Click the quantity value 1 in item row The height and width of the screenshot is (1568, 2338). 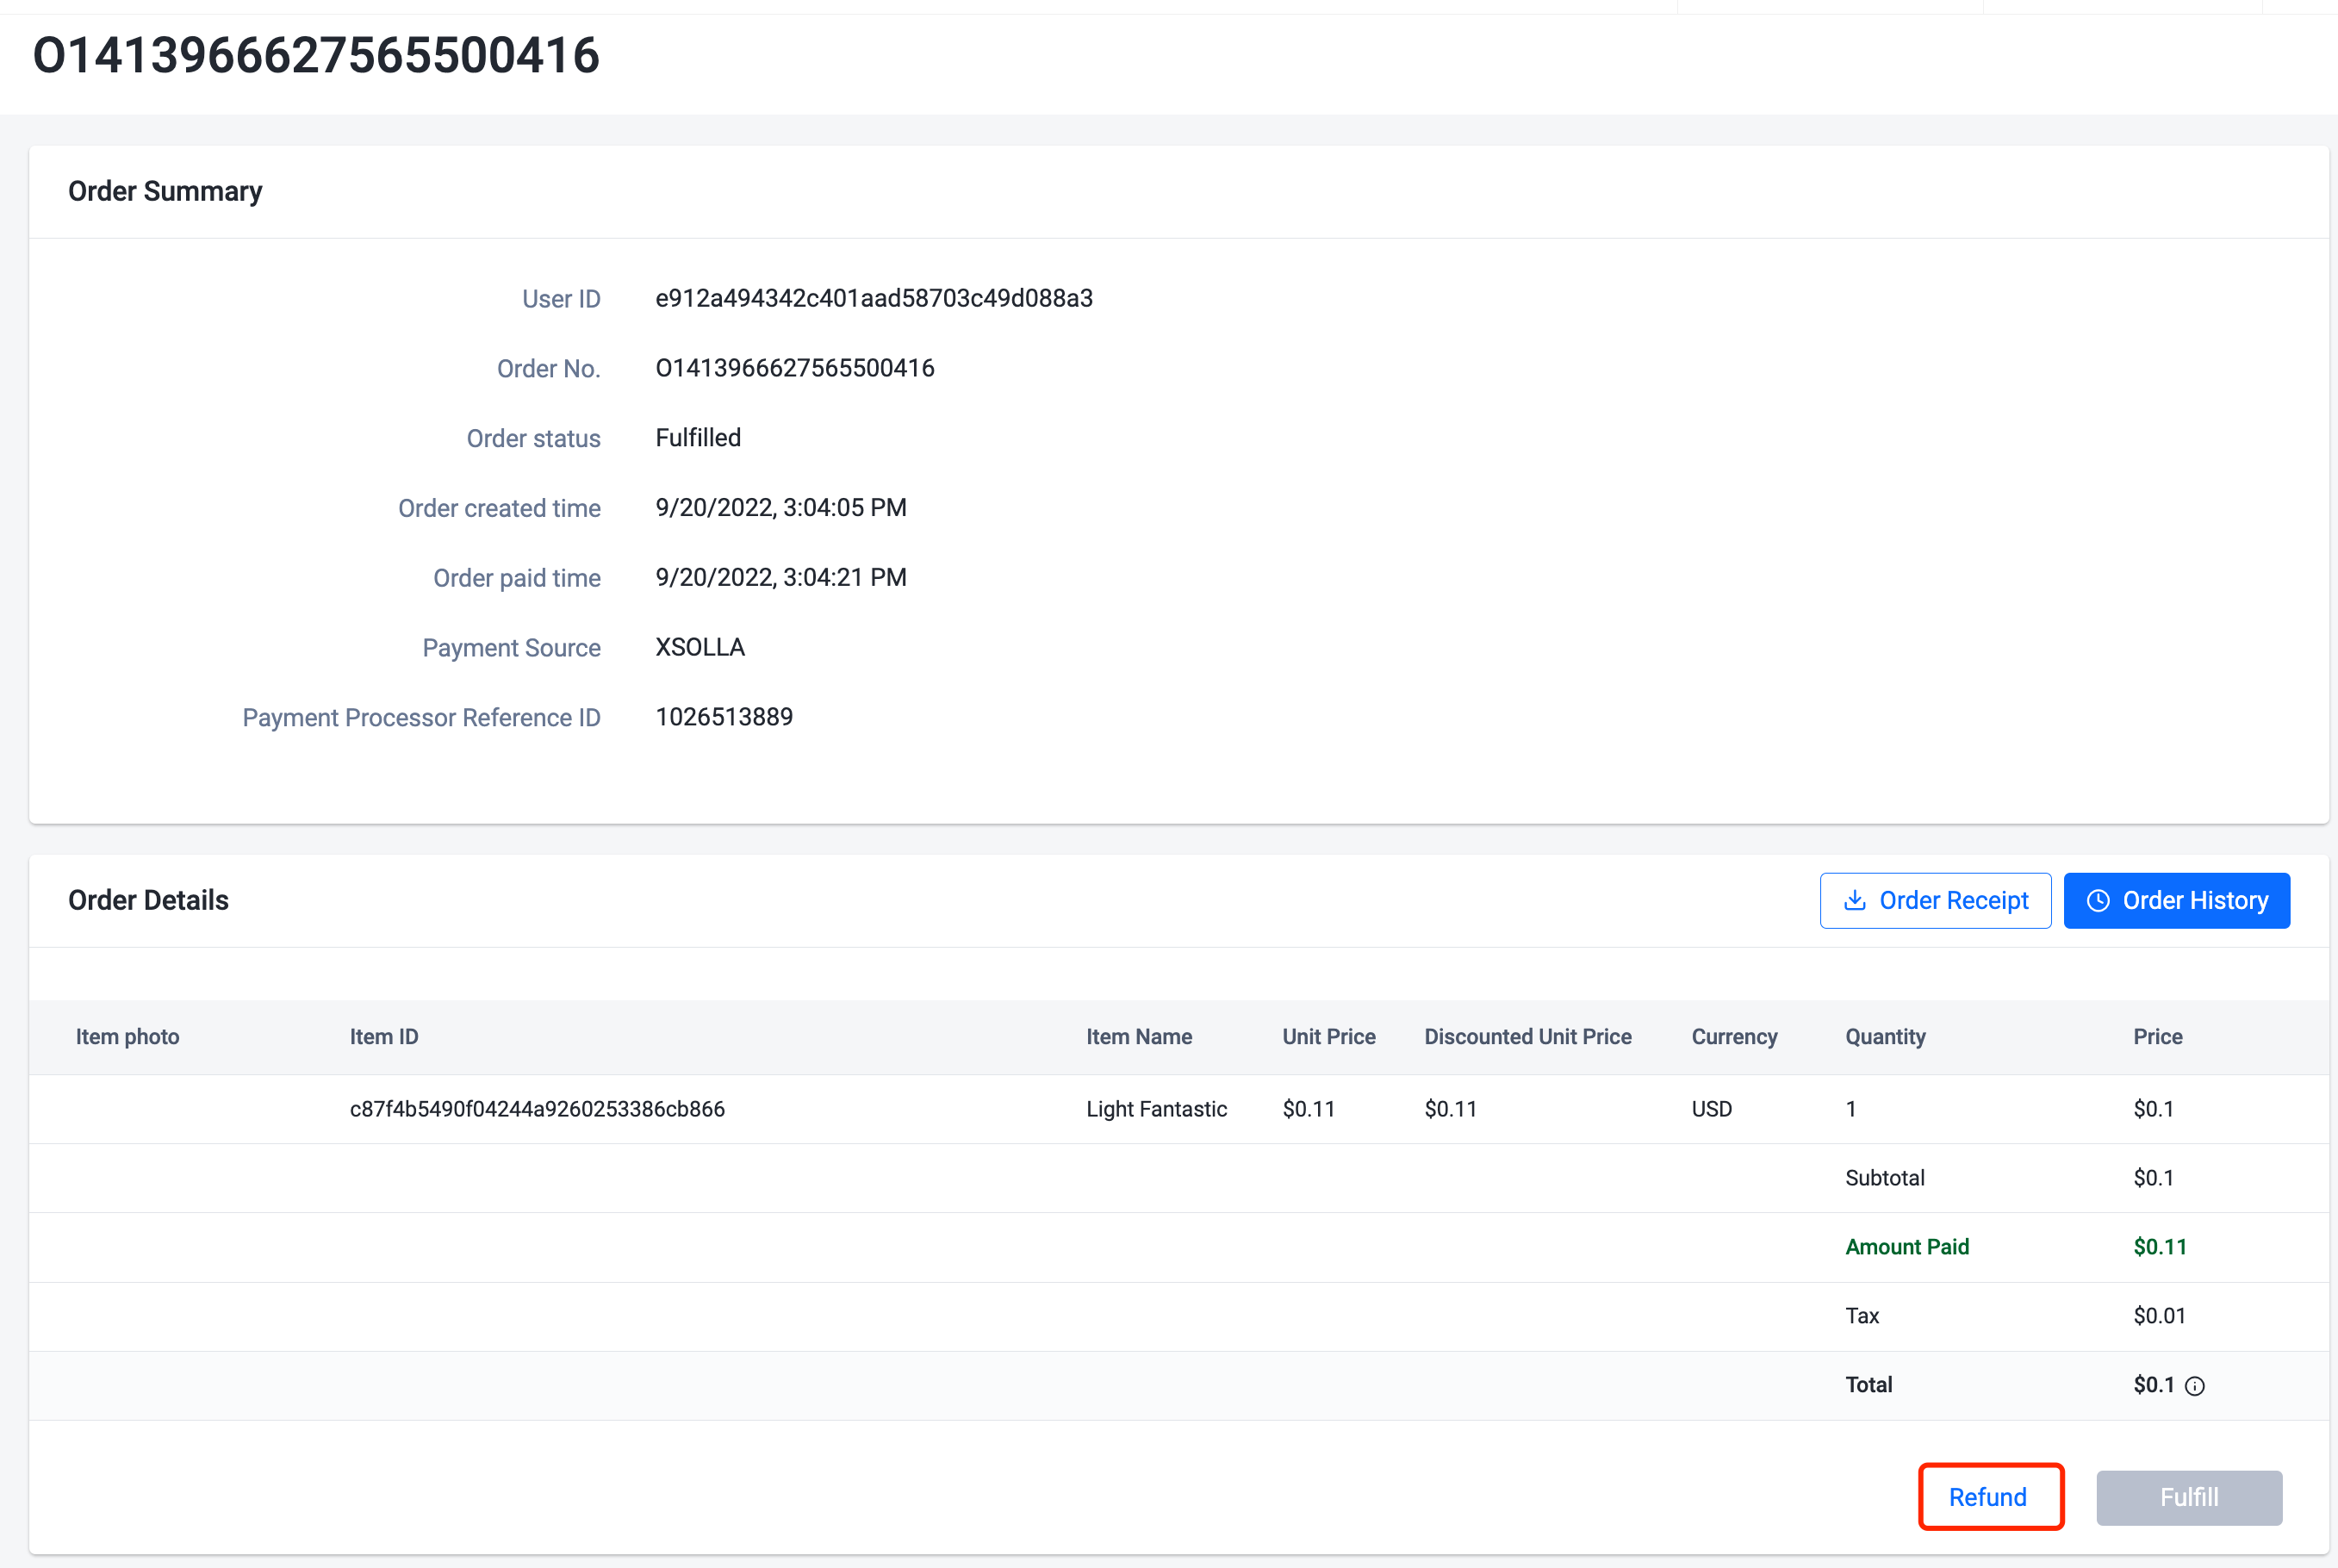[1850, 1109]
